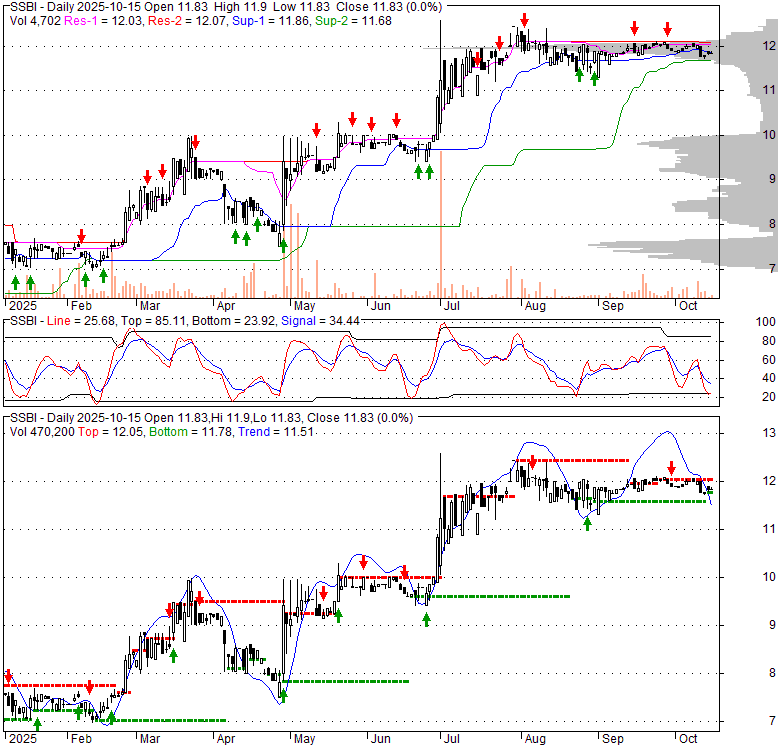Click the 2025 label under the top chart
This screenshot has width=780, height=745.
tap(23, 305)
